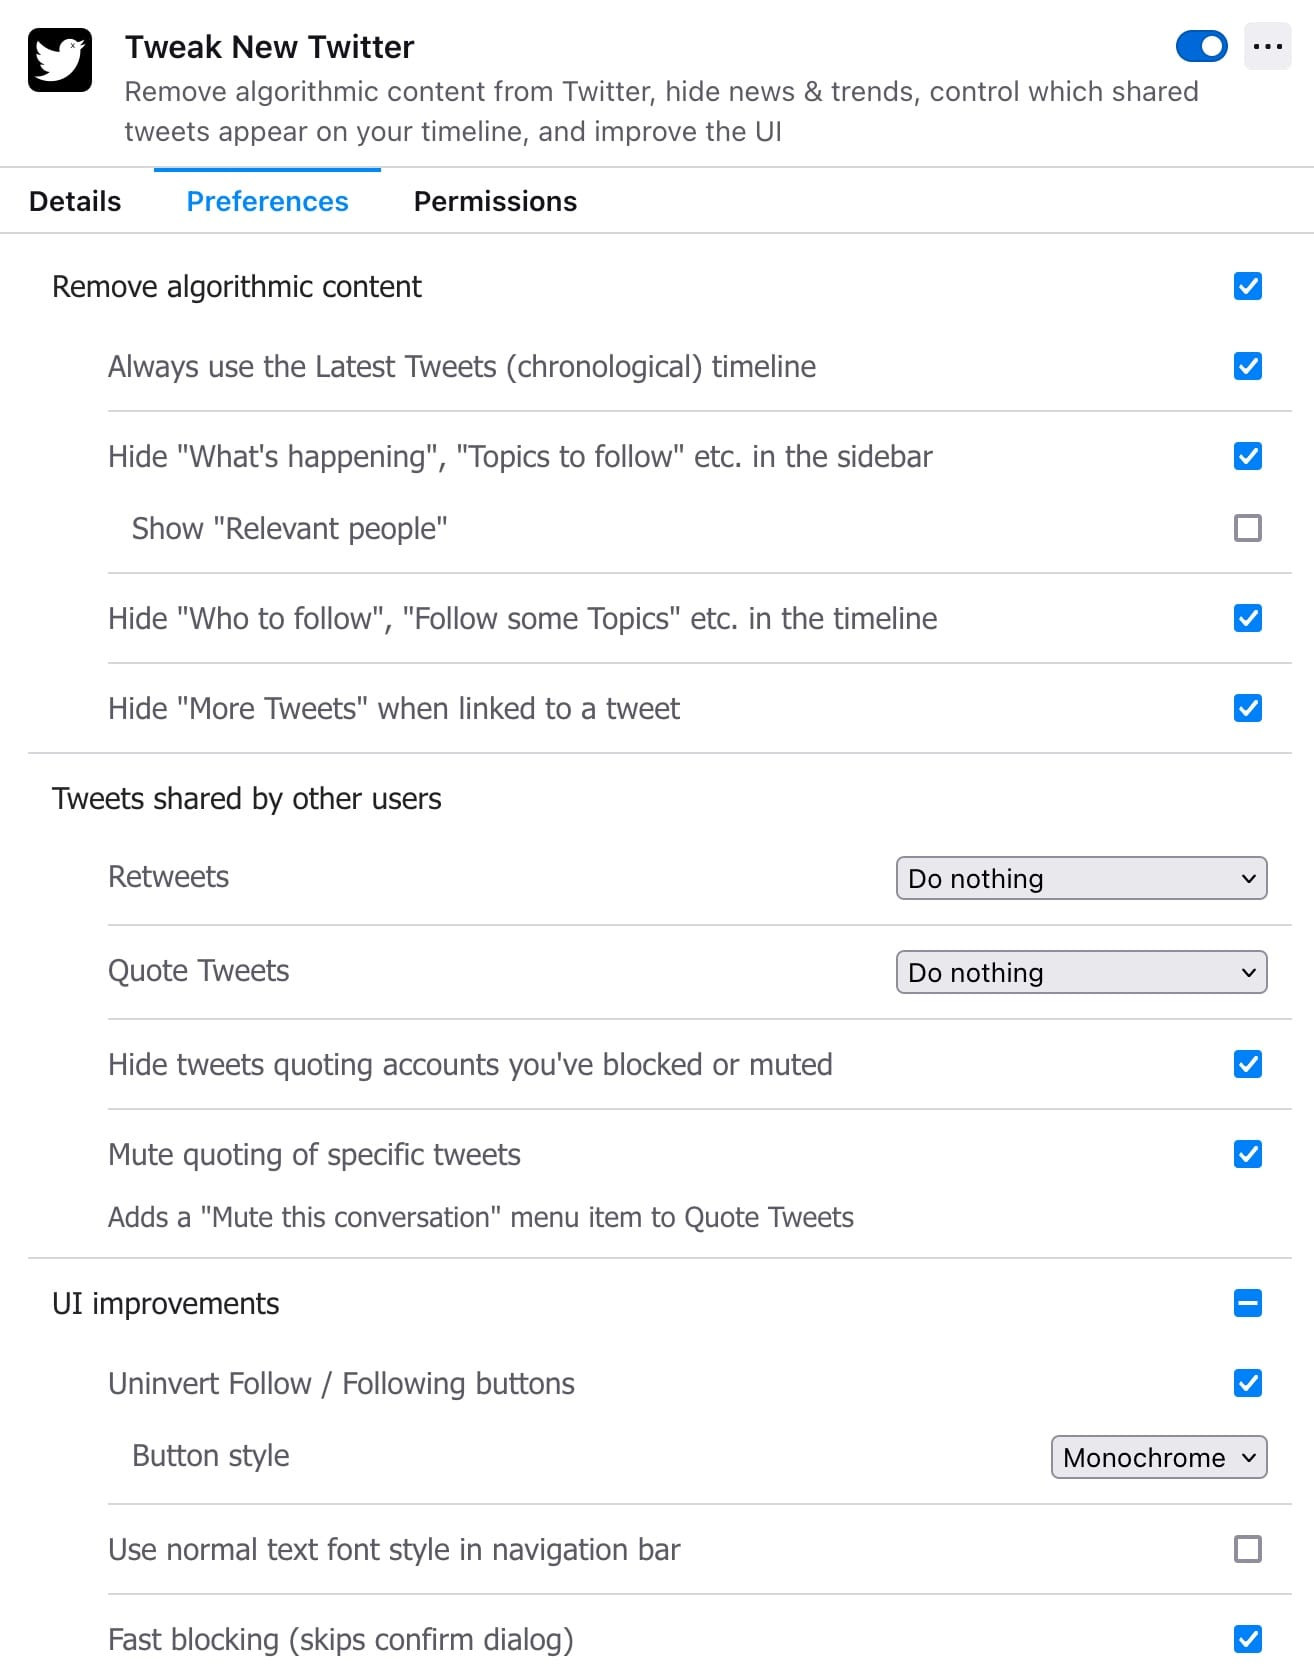Uncheck Remove algorithmic content checkbox
The height and width of the screenshot is (1670, 1314).
(1247, 287)
